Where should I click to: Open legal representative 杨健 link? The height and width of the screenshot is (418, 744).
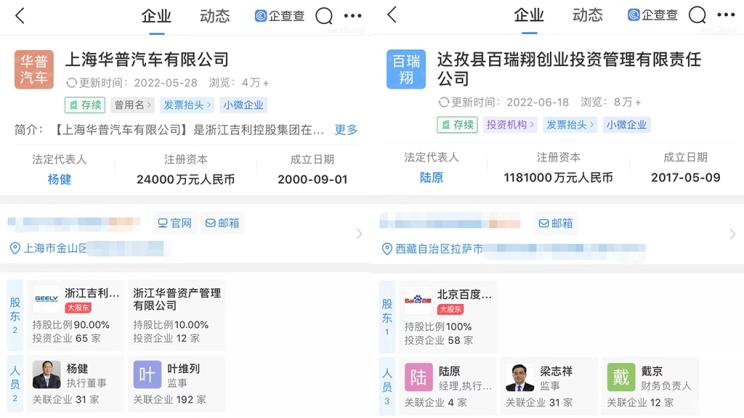point(60,179)
